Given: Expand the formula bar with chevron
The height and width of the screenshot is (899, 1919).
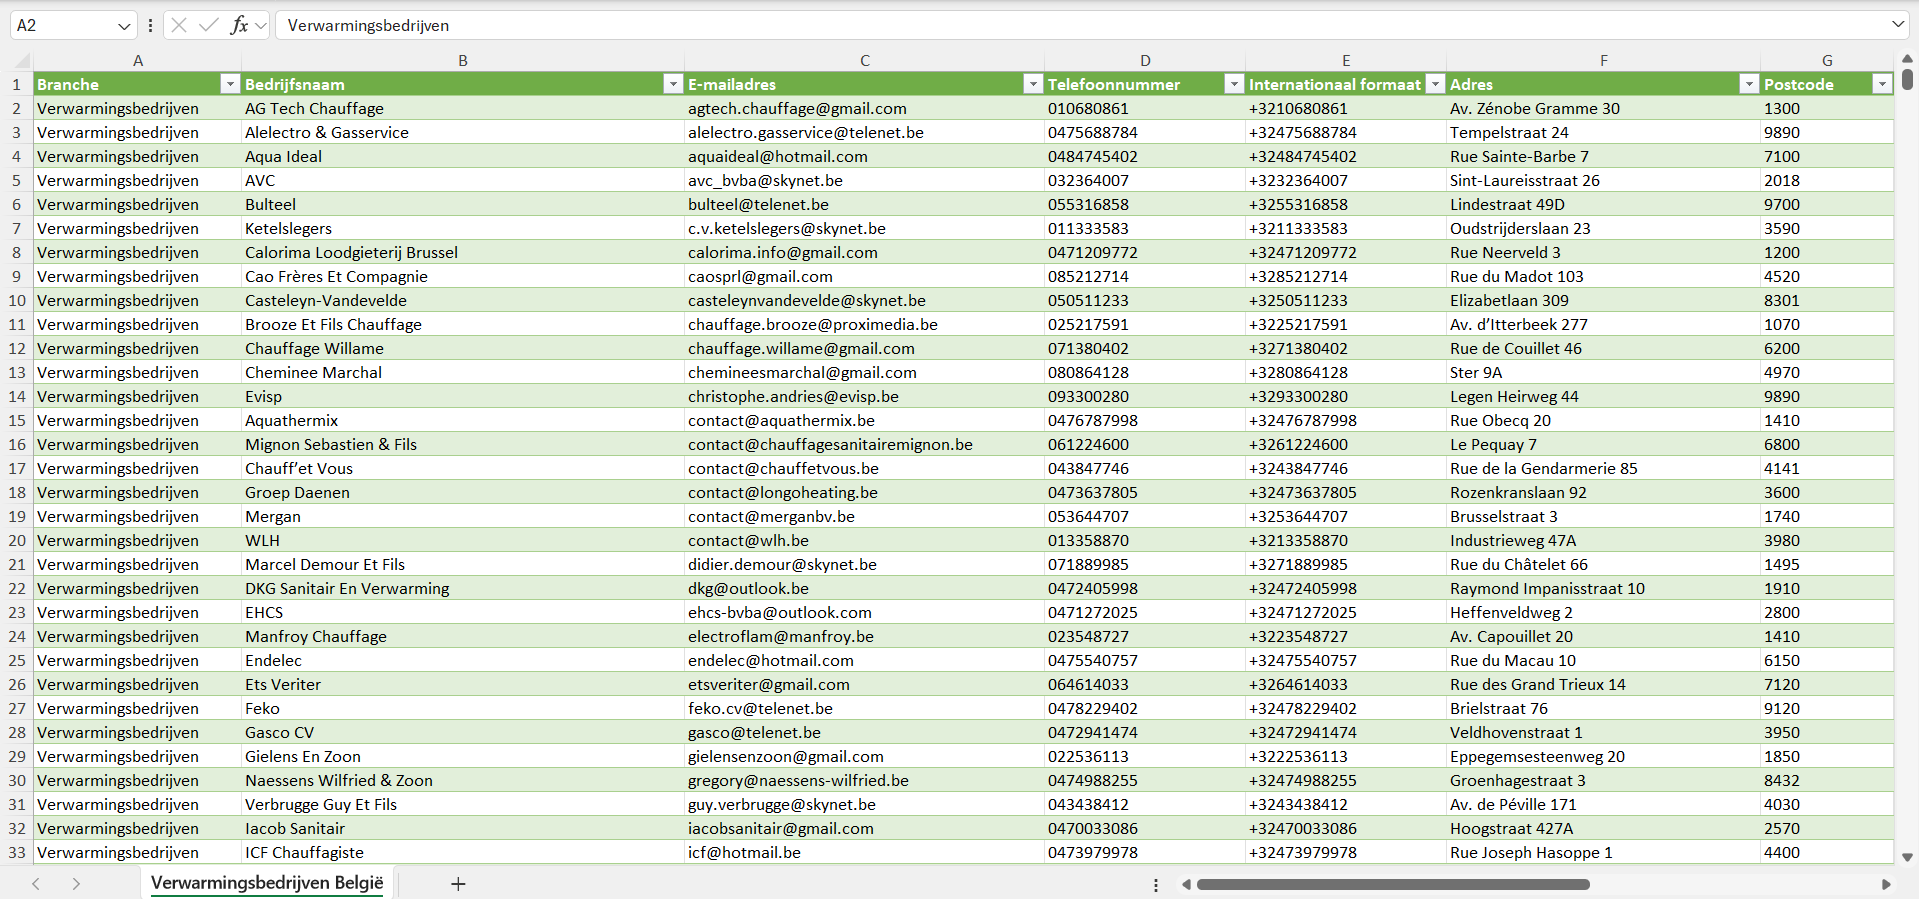Looking at the screenshot, I should click(1897, 25).
